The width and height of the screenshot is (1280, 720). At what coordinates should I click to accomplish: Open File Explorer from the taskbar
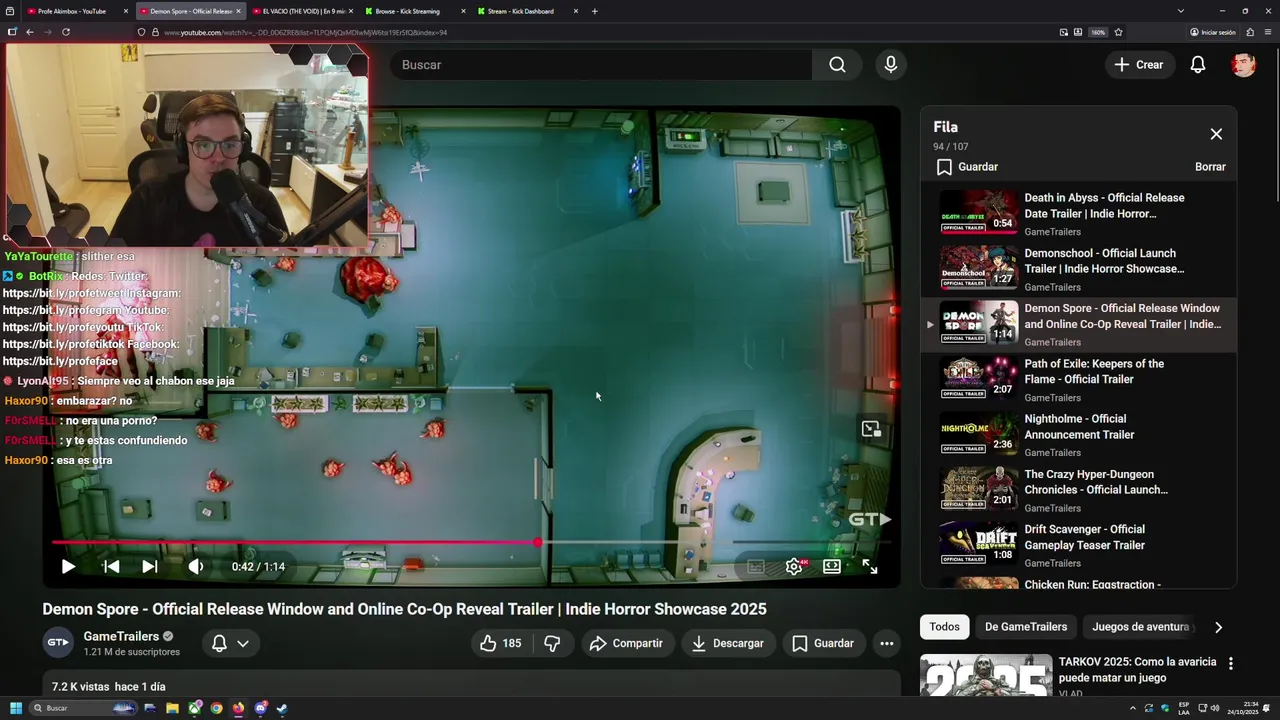172,708
